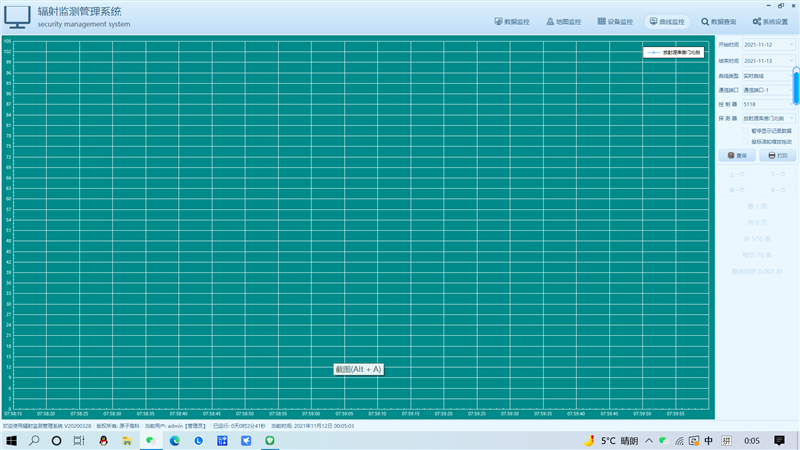This screenshot has height=450, width=800.
Task: Enable 鼠标滚轮缩放拖动 checkbox
Action: click(x=745, y=141)
